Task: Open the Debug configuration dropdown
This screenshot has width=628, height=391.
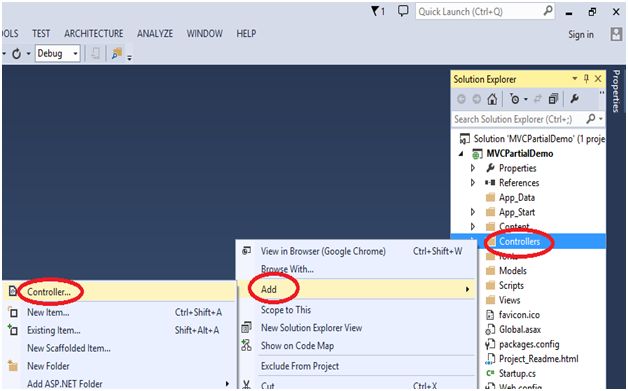Action: (58, 53)
